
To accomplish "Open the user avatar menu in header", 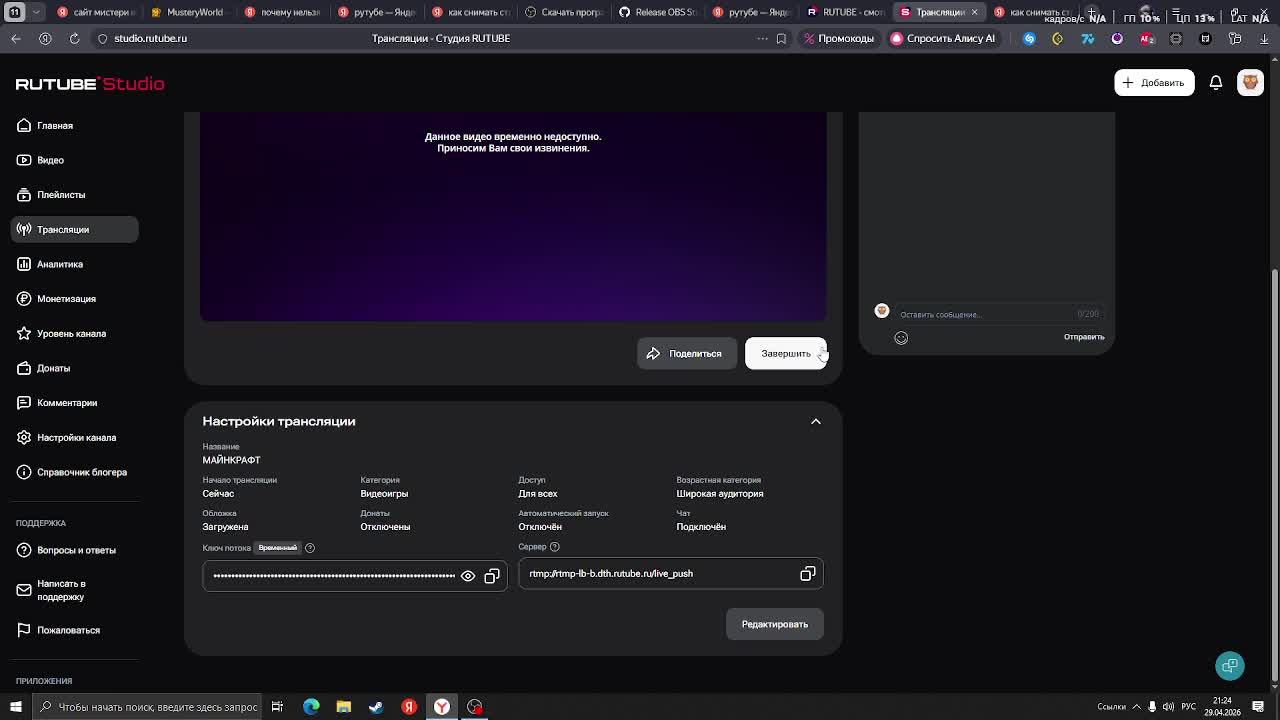I will [x=1251, y=83].
